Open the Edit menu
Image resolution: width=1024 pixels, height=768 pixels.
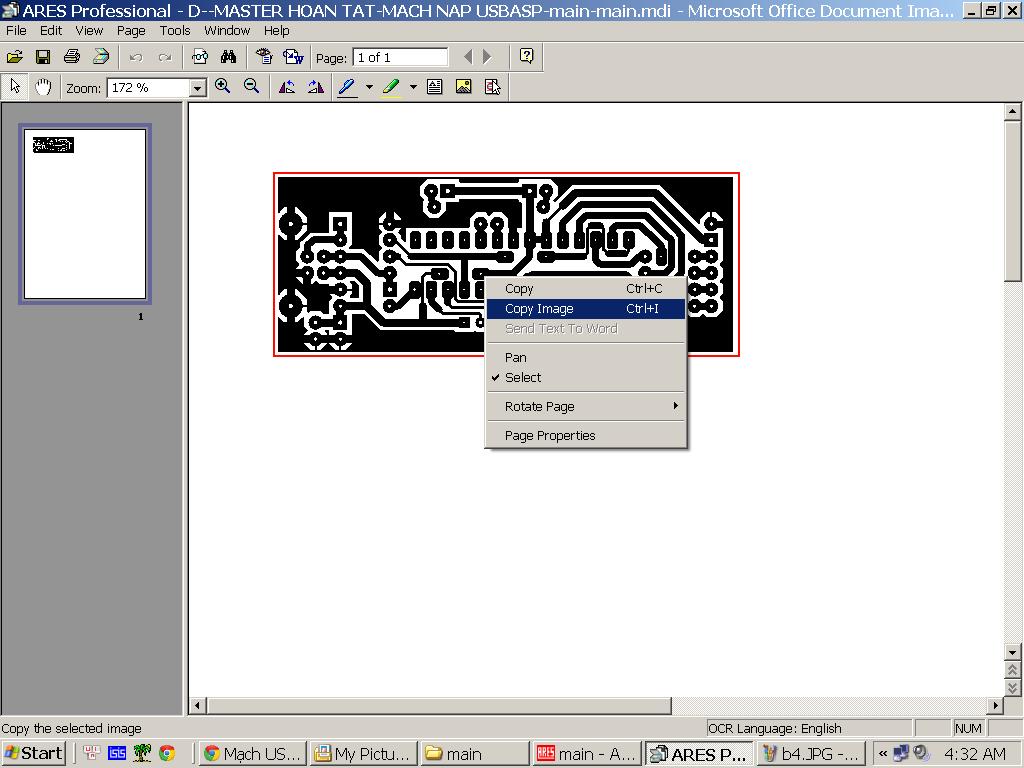coord(51,31)
